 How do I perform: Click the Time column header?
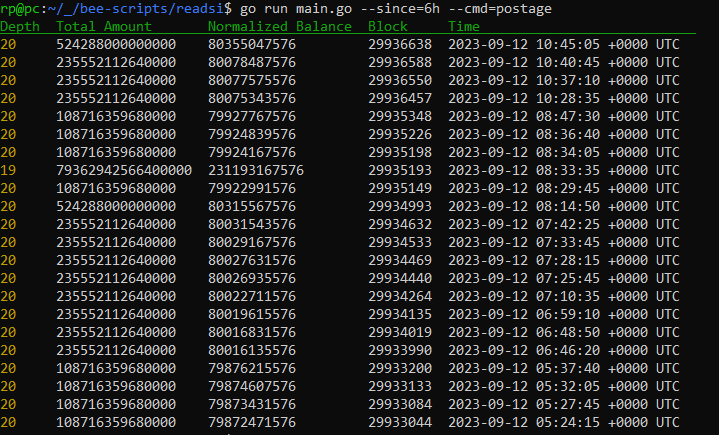(x=464, y=27)
